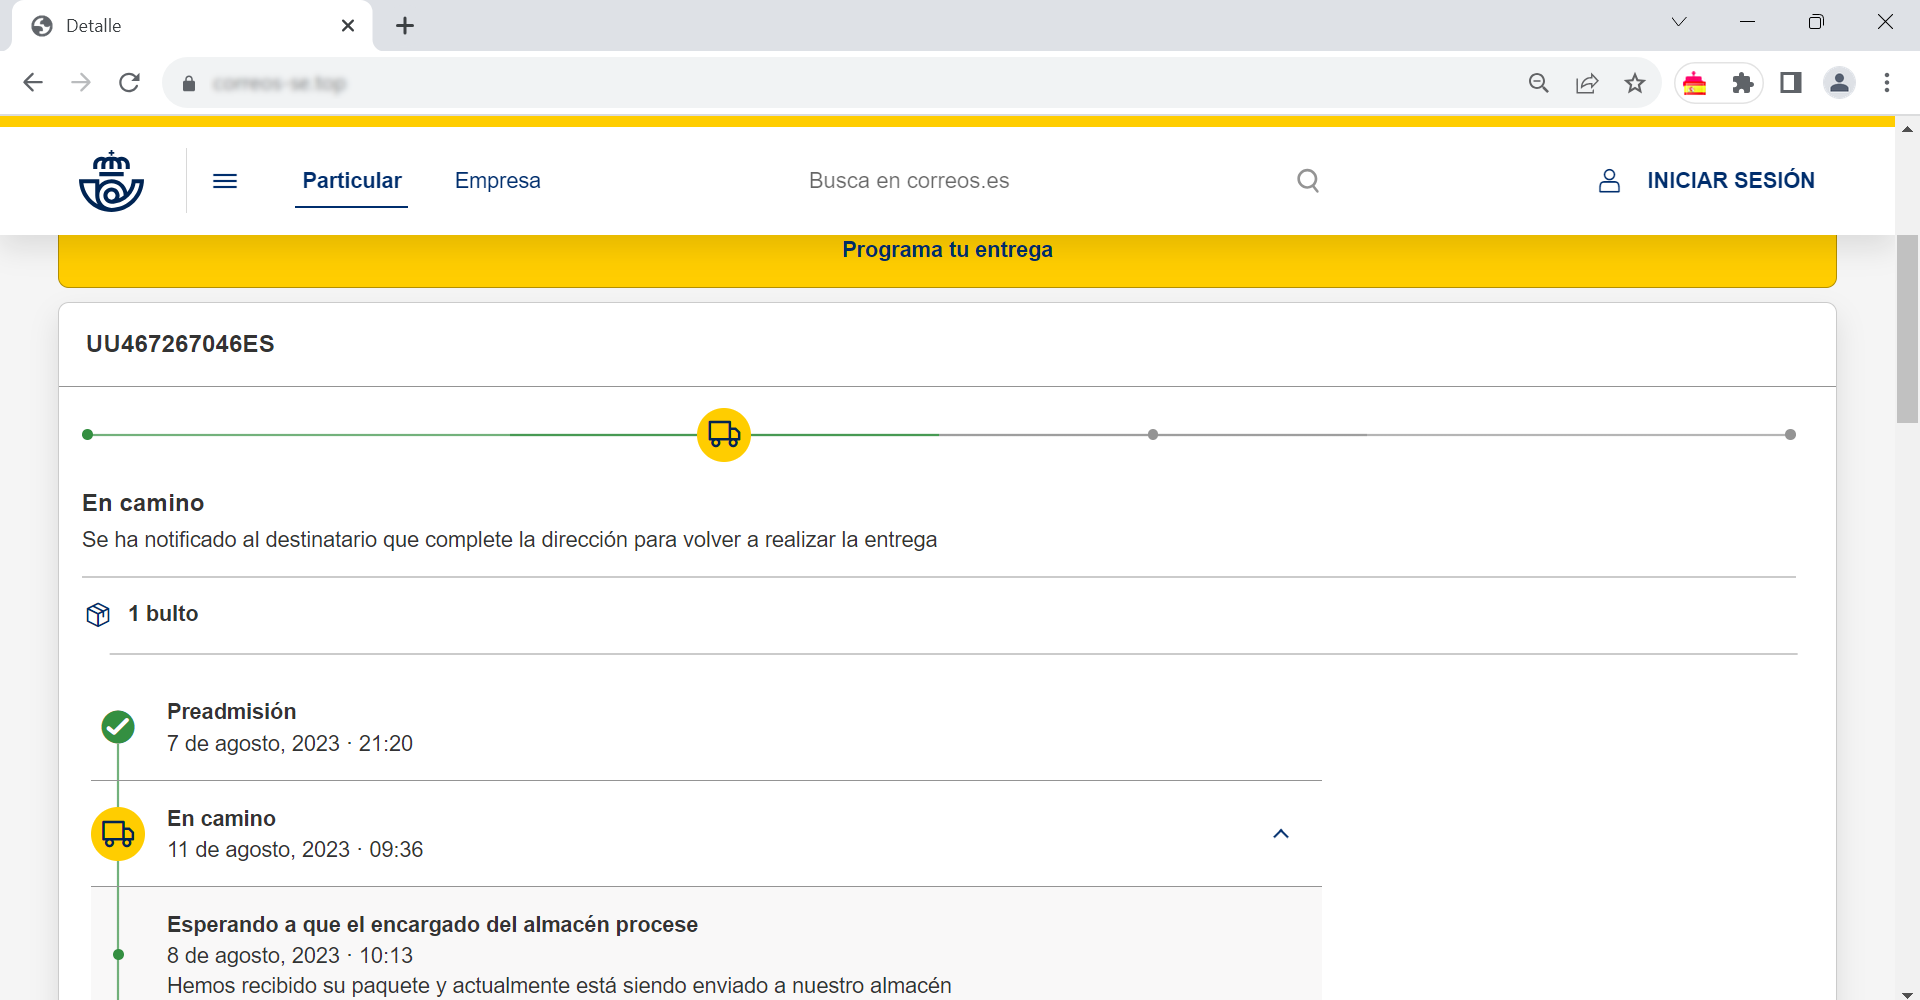Open the hamburger menu
The width and height of the screenshot is (1920, 1000).
click(x=225, y=181)
